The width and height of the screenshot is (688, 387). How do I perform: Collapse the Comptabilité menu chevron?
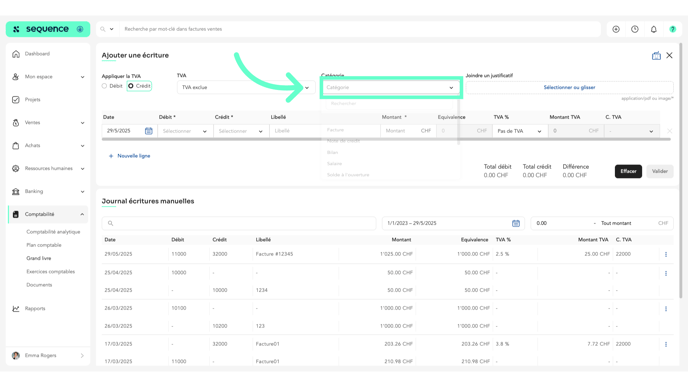tap(82, 214)
